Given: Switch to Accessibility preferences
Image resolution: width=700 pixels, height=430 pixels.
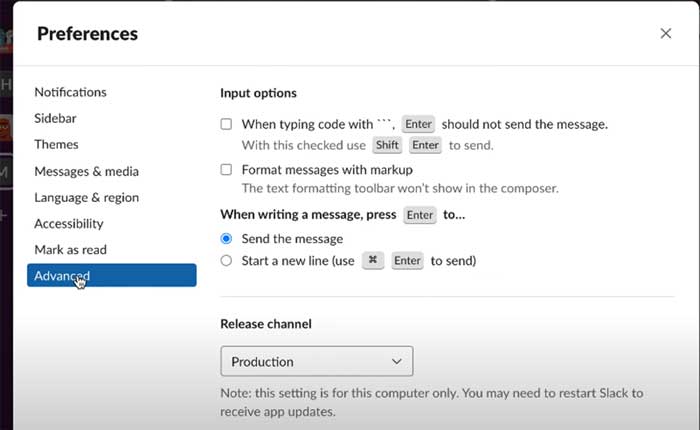Looking at the screenshot, I should [69, 224].
